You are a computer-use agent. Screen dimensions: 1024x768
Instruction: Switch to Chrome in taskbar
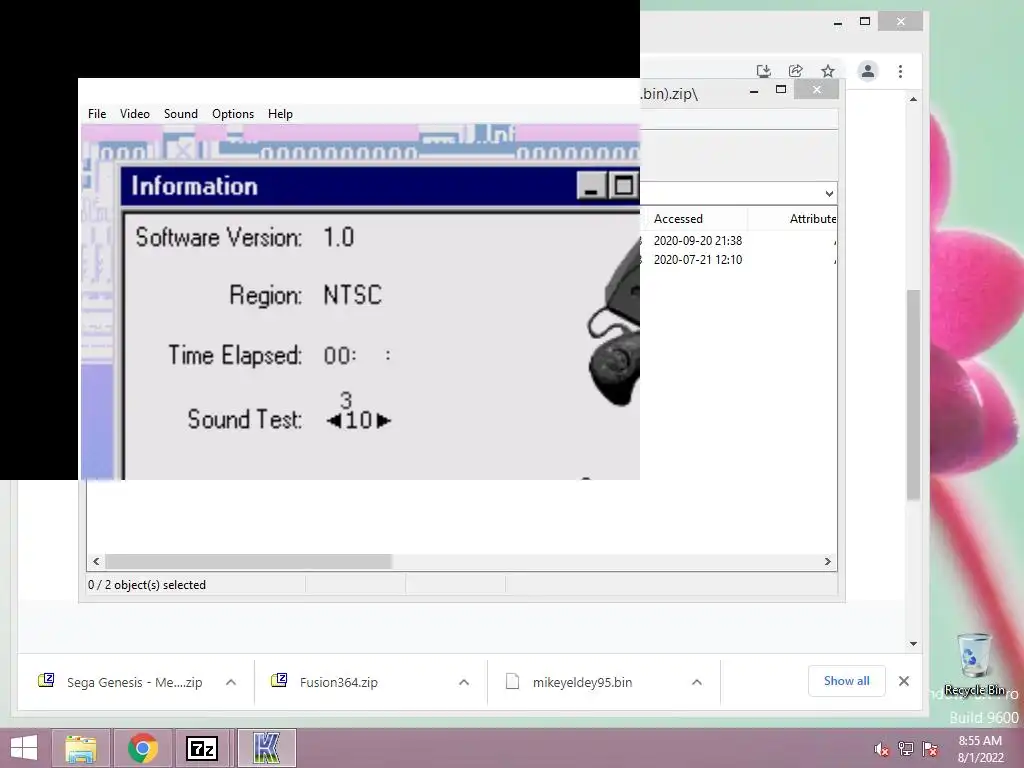coord(142,748)
